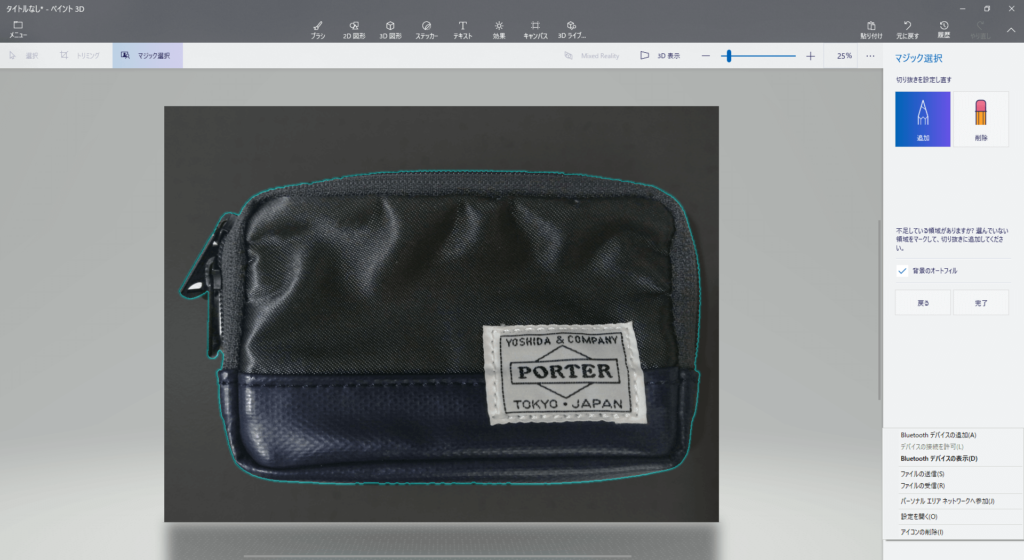Select the トリミング crop tool
This screenshot has width=1024, height=560.
pos(80,55)
